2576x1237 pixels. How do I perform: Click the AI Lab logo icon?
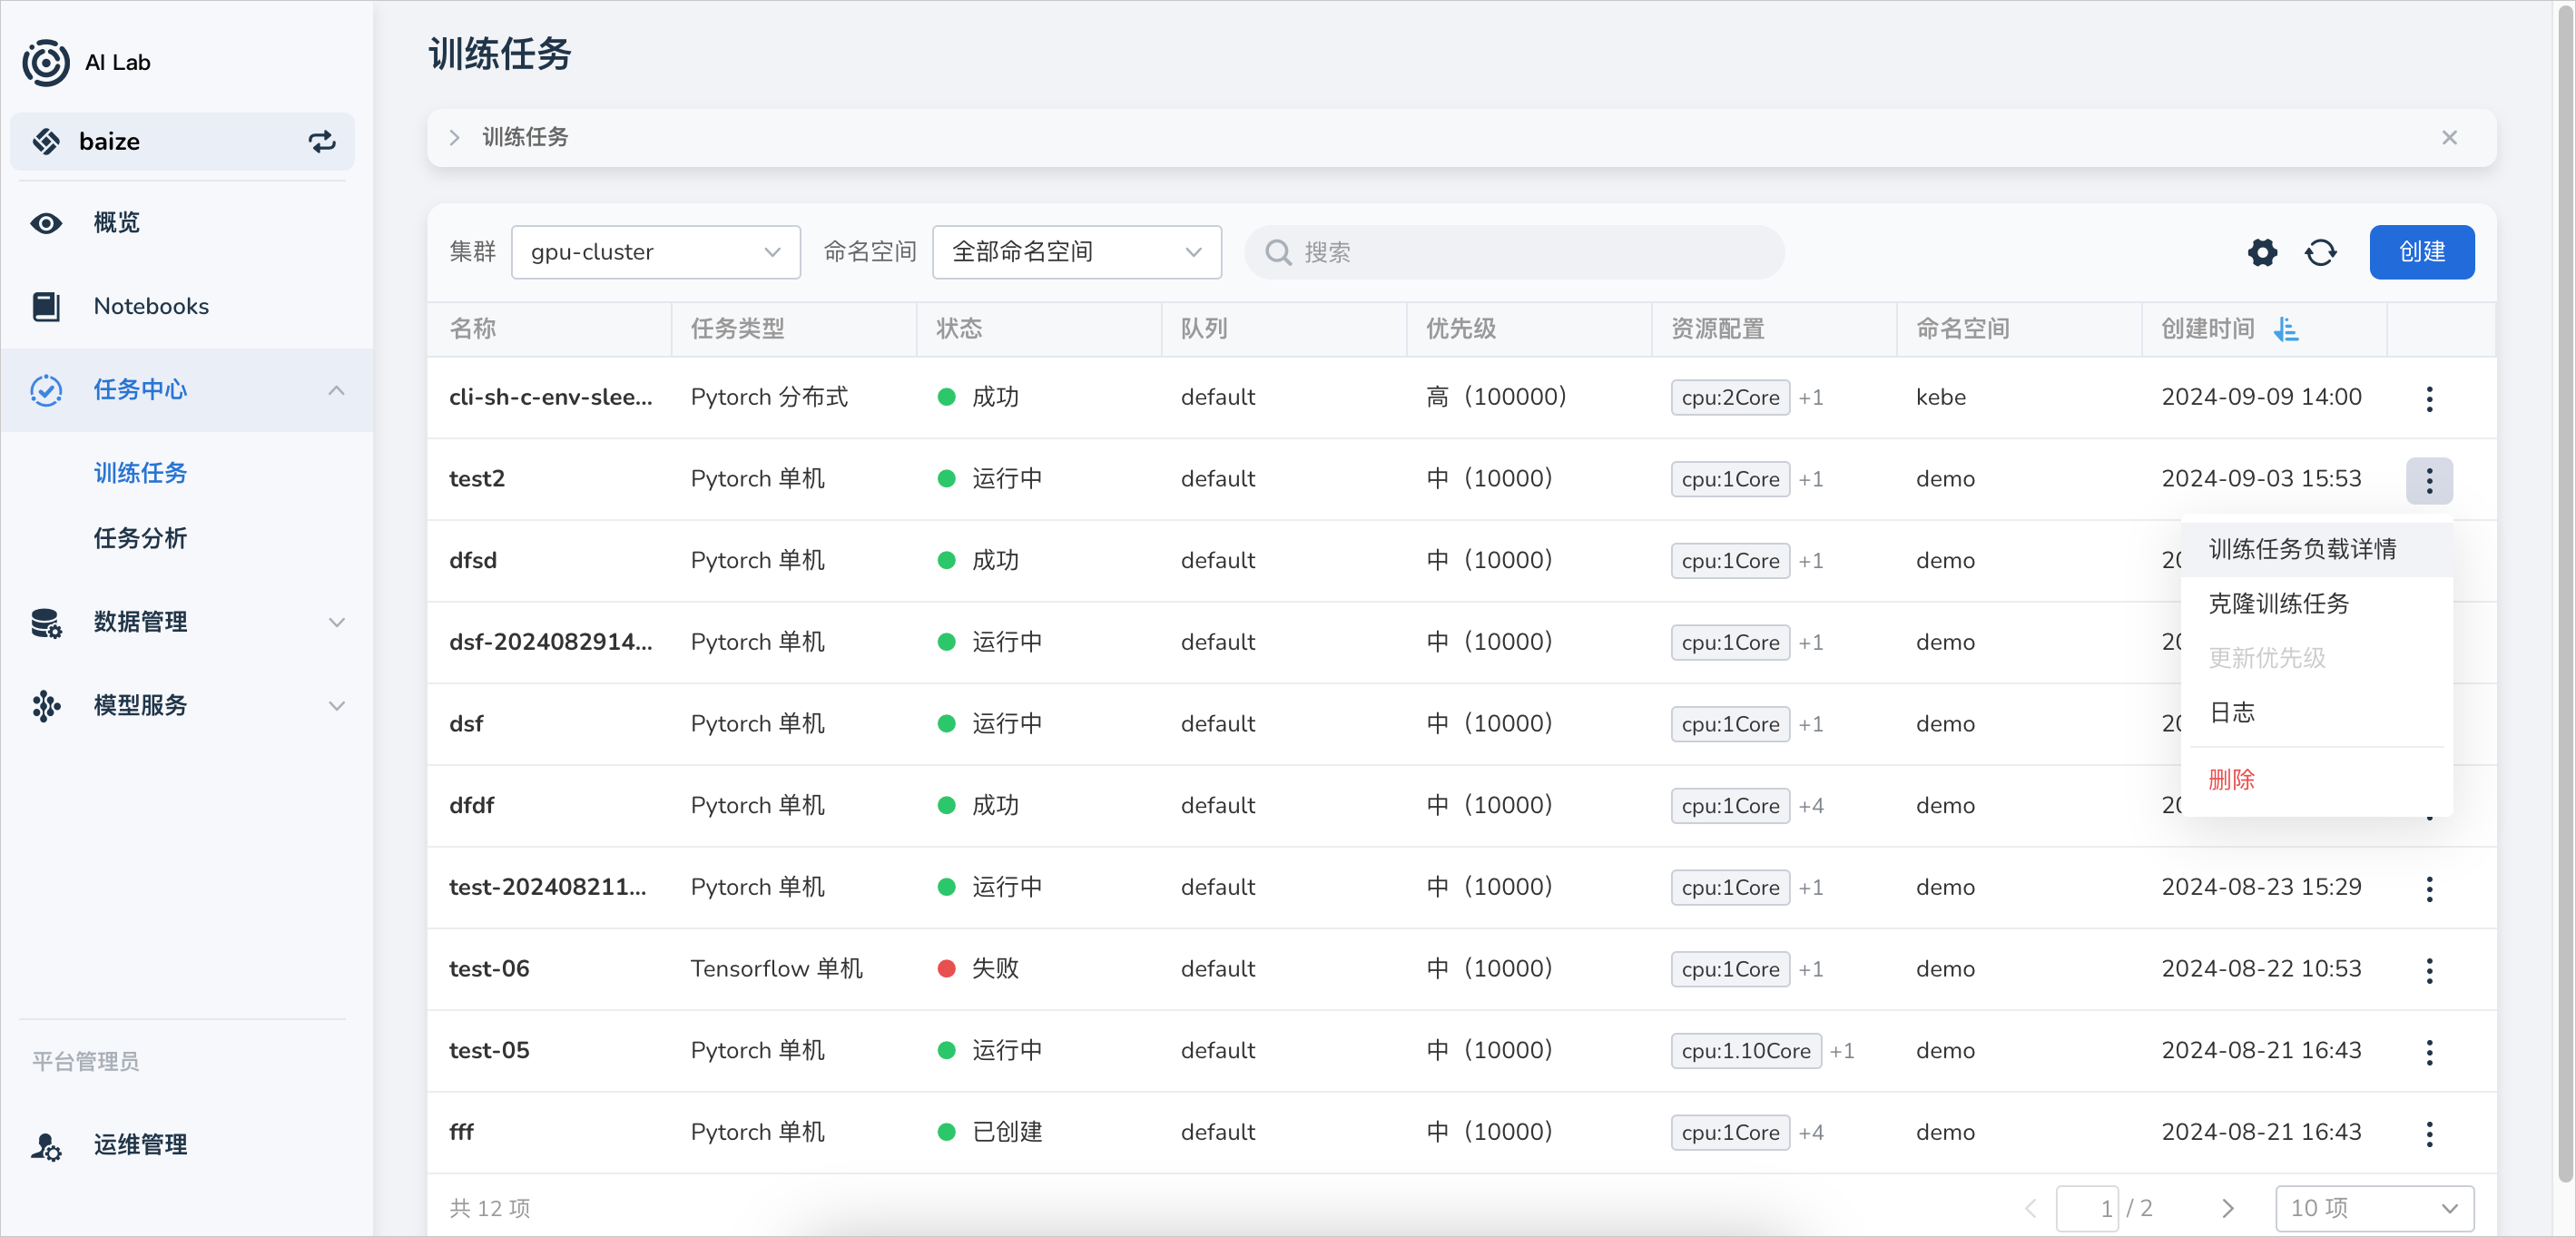pyautogui.click(x=46, y=62)
